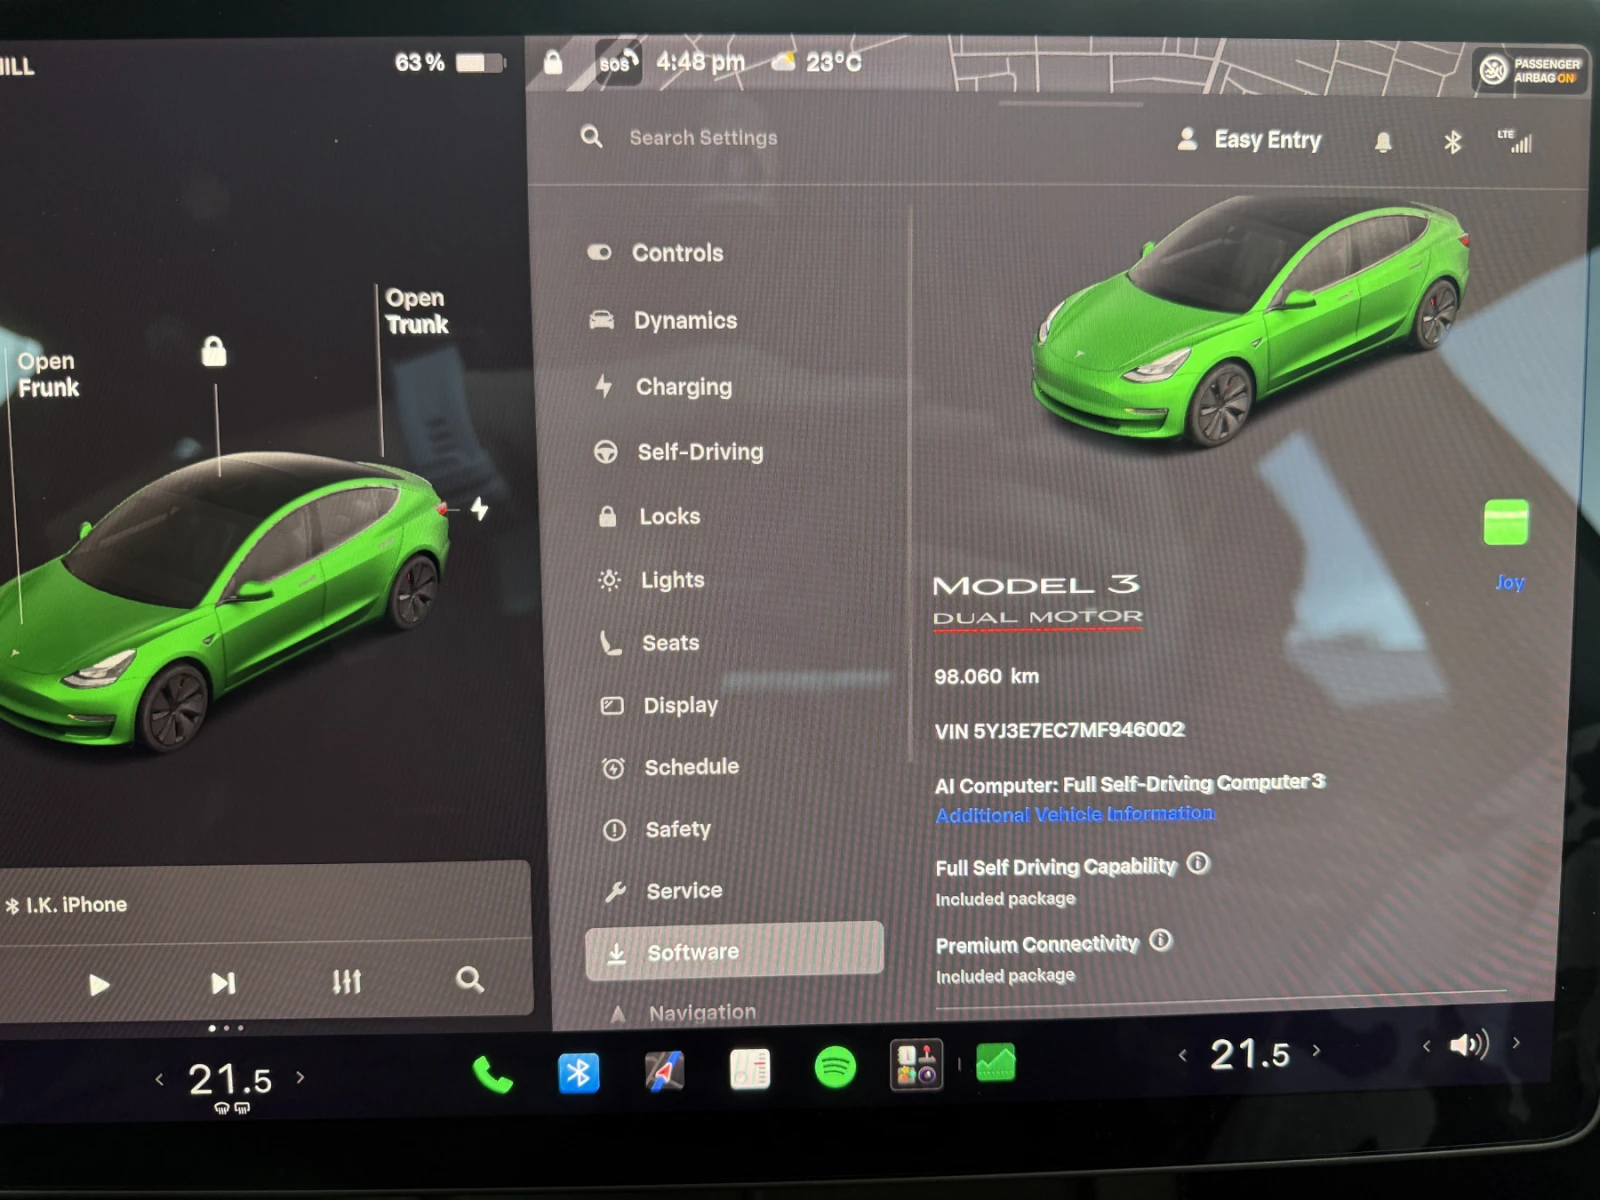Screen dimensions: 1600x1200
Task: Tap the 98.060 km odometer text
Action: 986,676
